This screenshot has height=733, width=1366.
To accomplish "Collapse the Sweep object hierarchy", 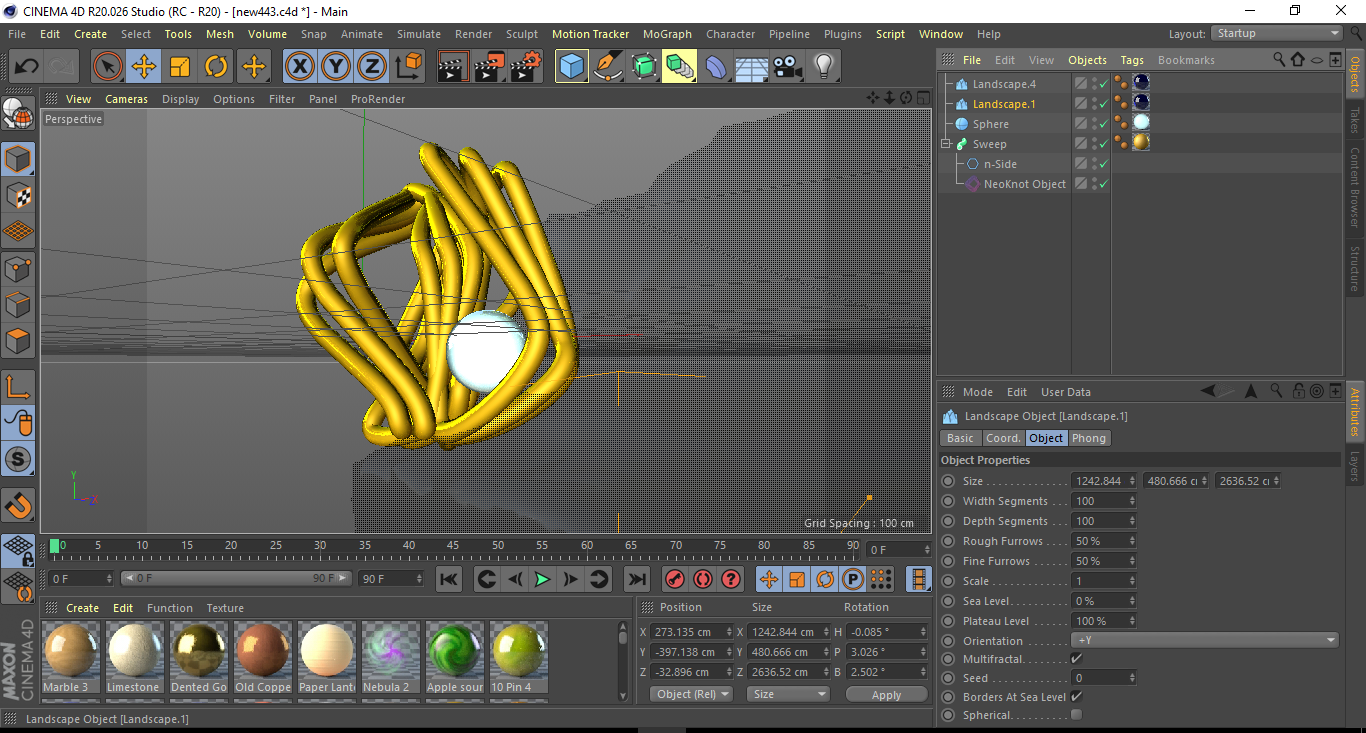I will 946,144.
